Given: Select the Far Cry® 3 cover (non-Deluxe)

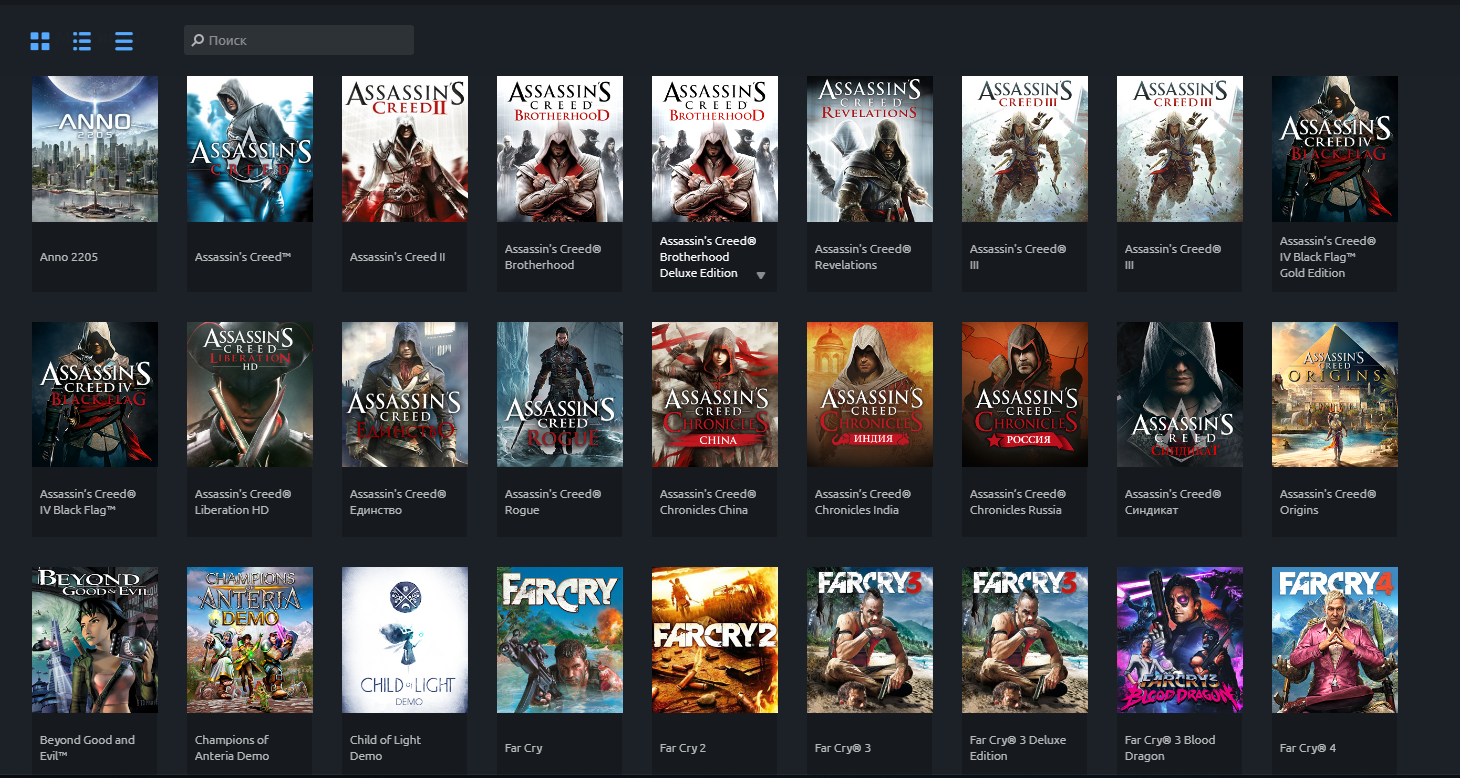Looking at the screenshot, I should (870, 640).
